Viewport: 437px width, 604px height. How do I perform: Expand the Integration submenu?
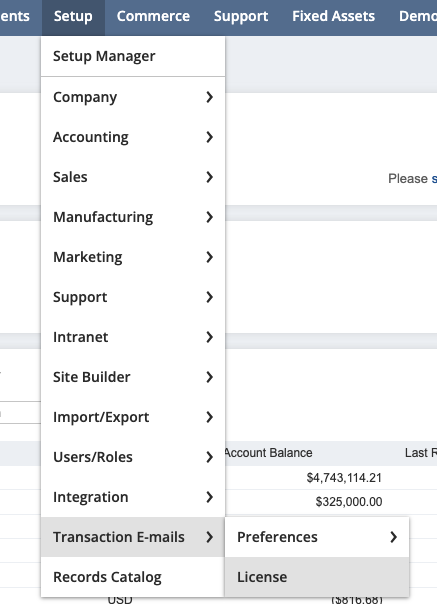(x=133, y=497)
